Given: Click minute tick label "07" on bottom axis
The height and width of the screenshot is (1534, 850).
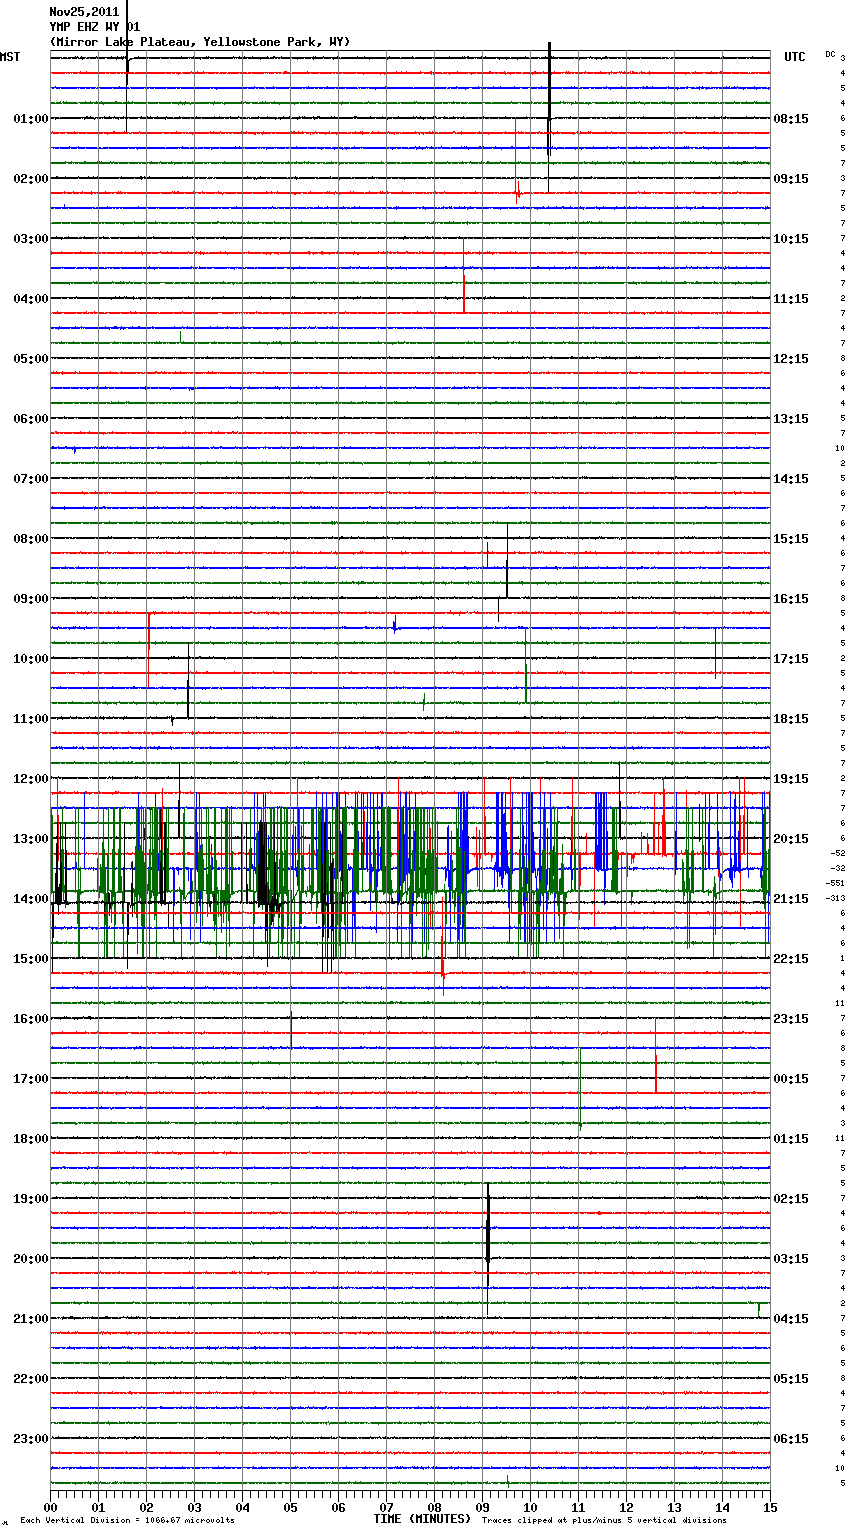Looking at the screenshot, I should tap(387, 1507).
